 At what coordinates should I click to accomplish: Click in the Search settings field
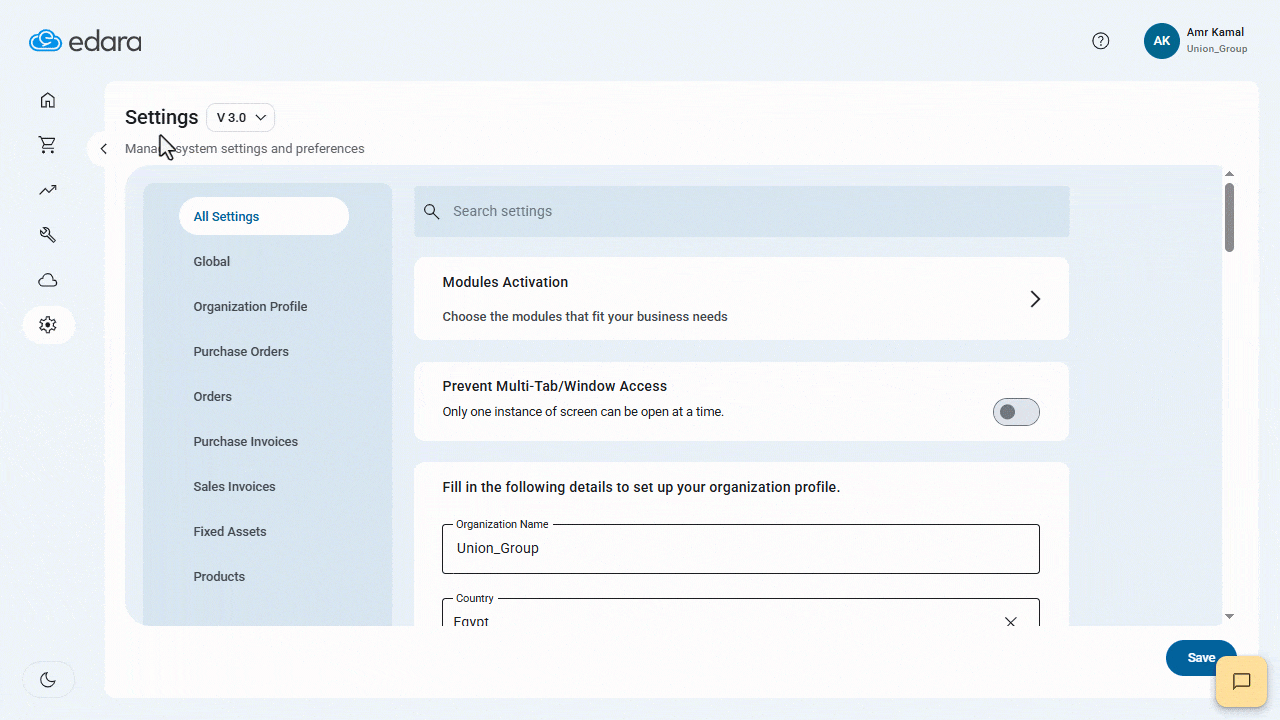click(742, 211)
